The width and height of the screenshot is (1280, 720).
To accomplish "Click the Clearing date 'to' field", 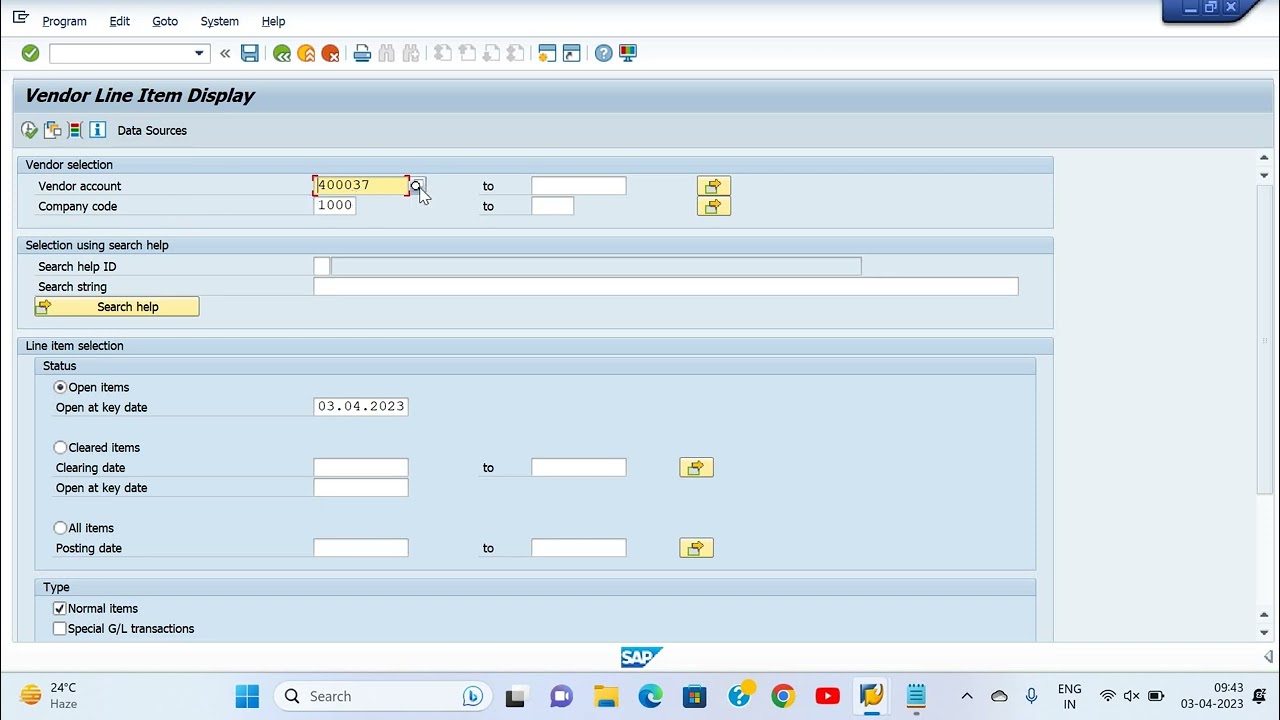I will pos(579,467).
